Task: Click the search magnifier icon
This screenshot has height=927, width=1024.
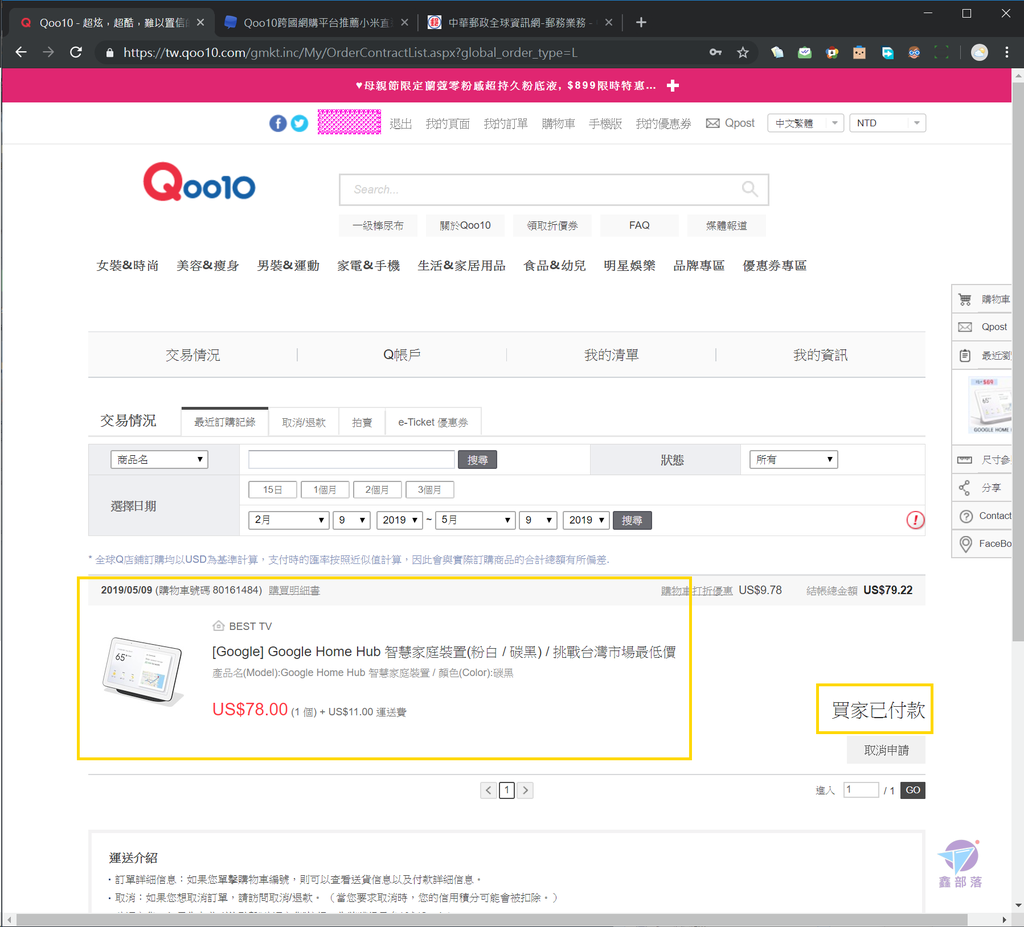Action: coord(750,189)
